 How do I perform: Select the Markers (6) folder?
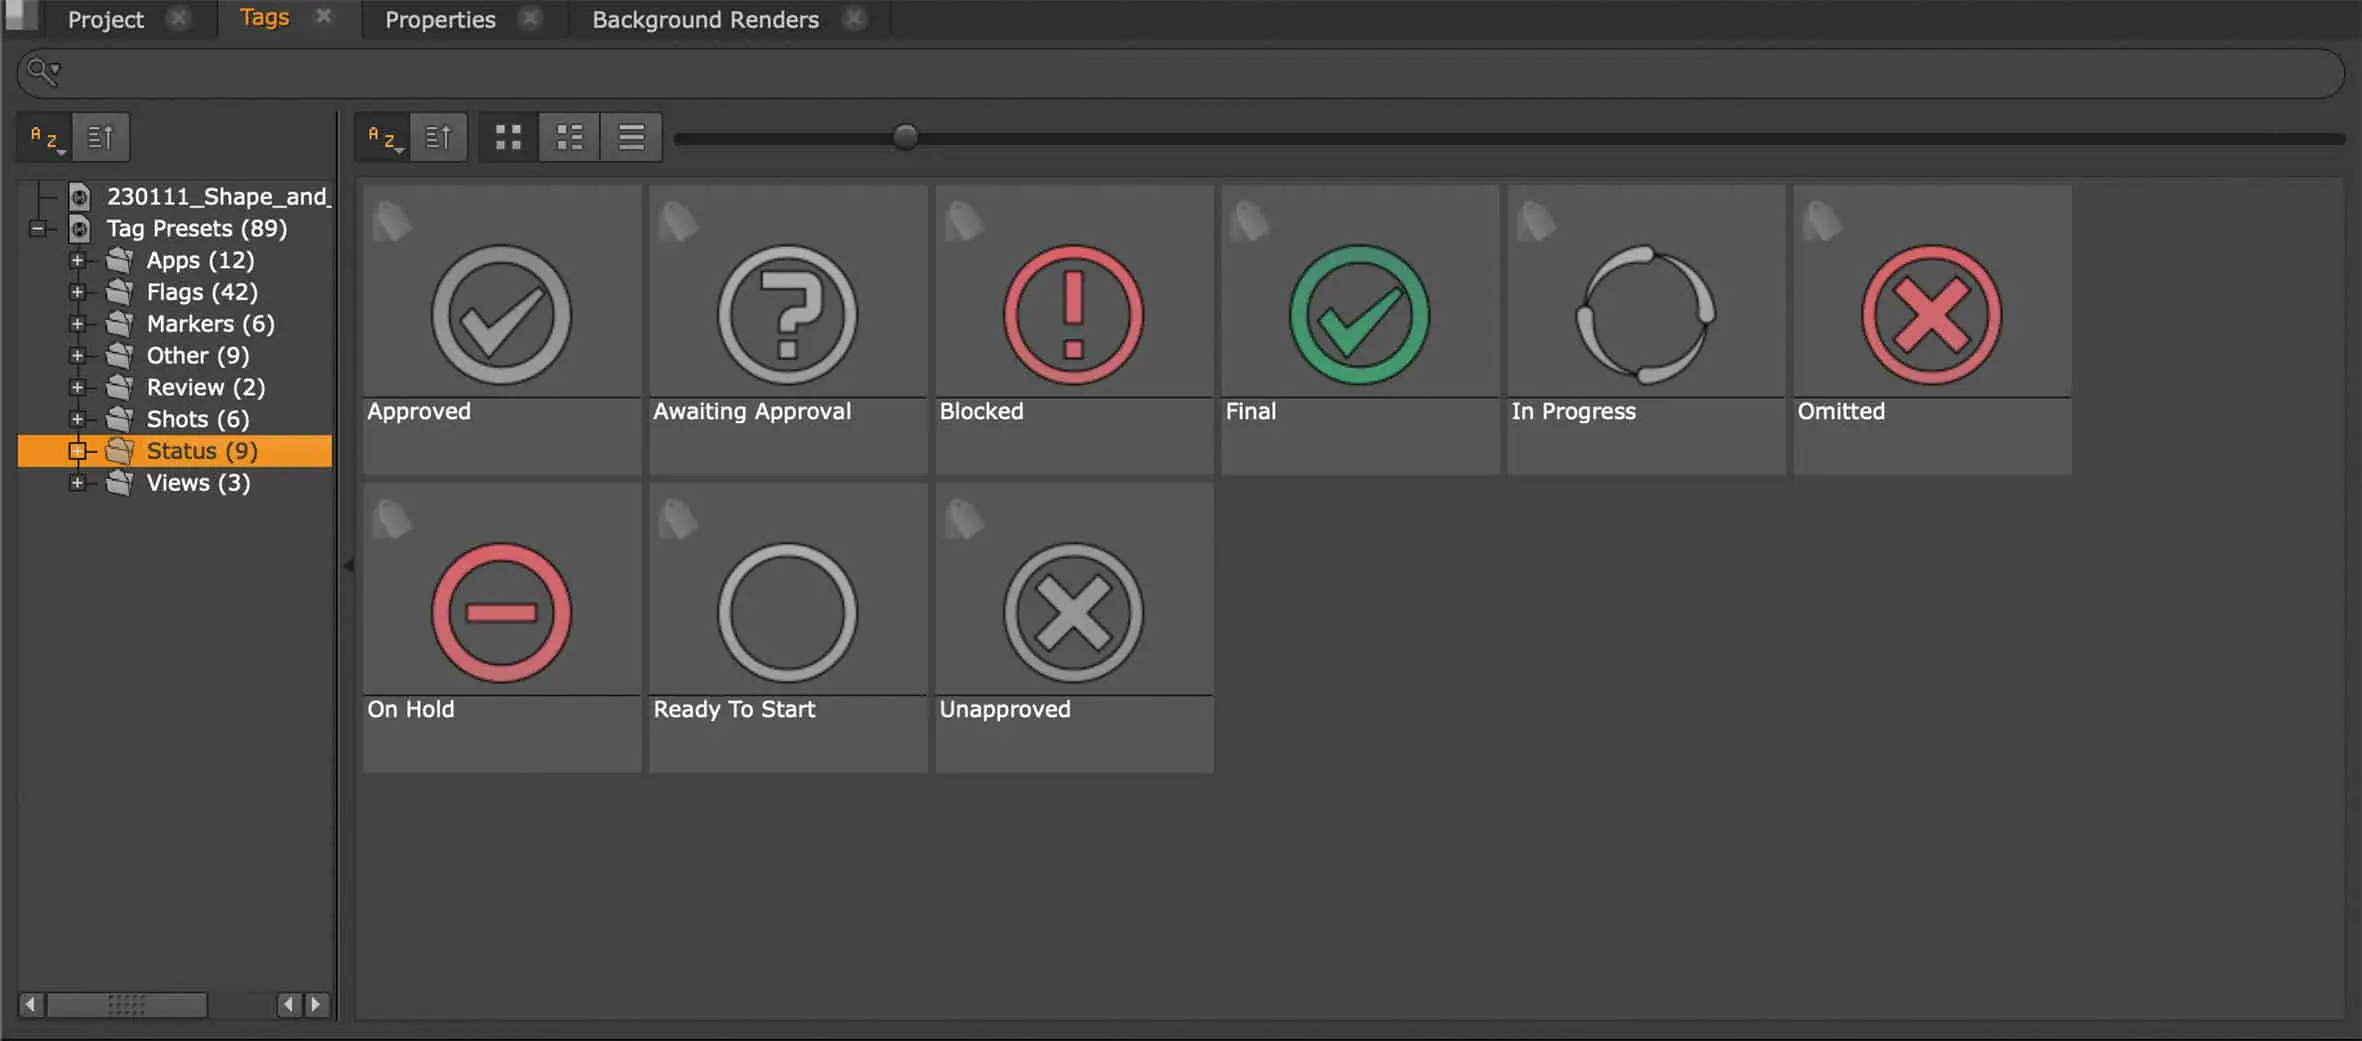coord(210,324)
